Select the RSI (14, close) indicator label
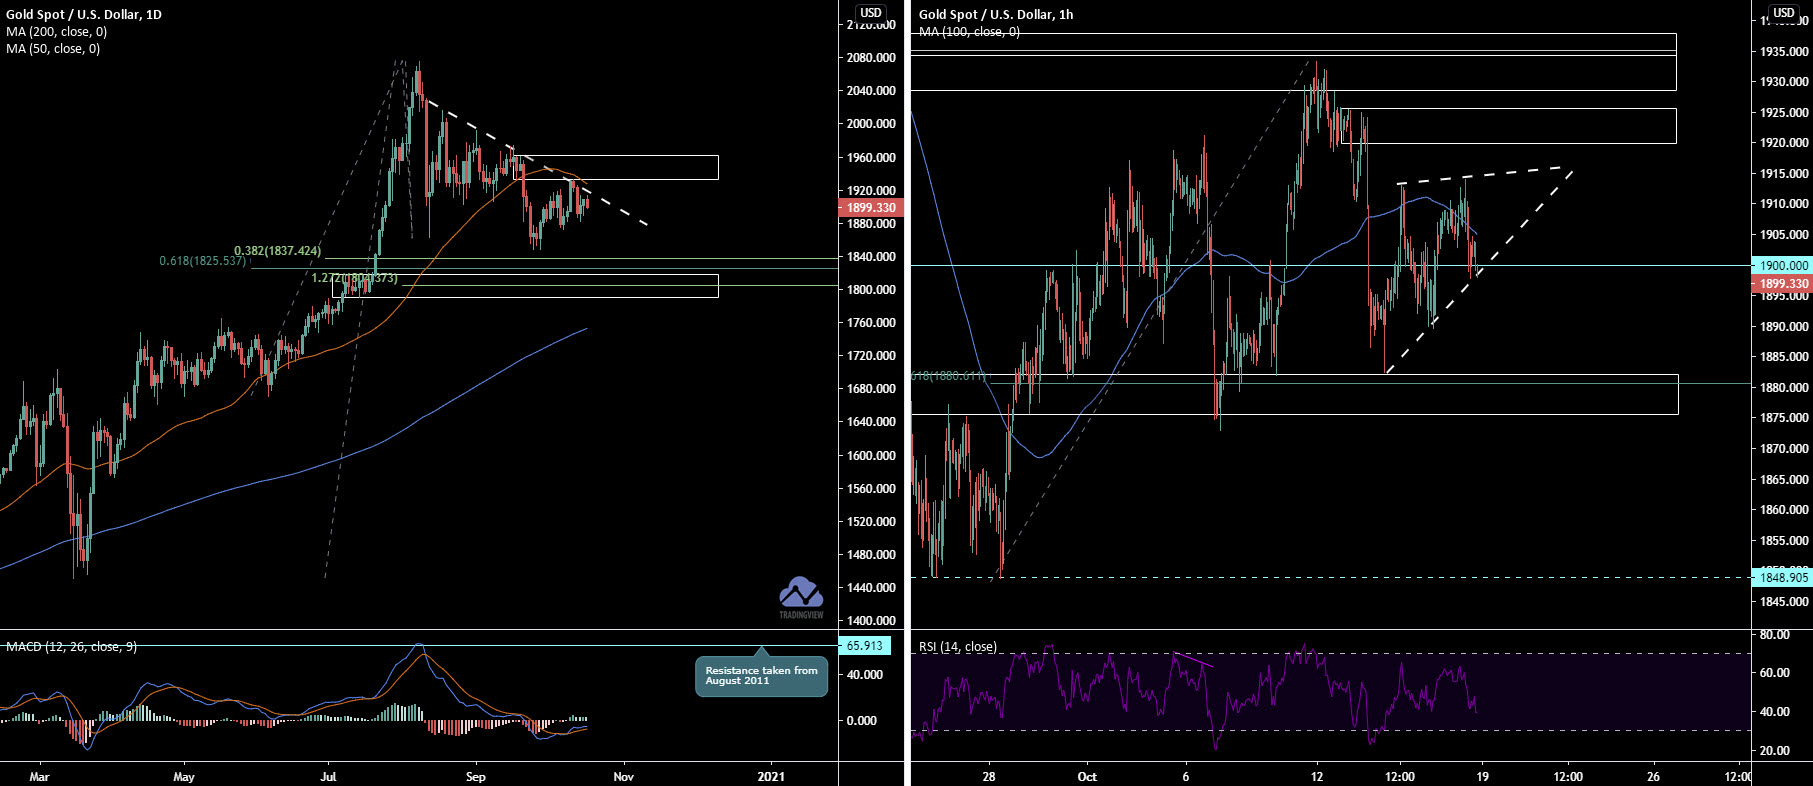The width and height of the screenshot is (1813, 786). click(x=957, y=647)
